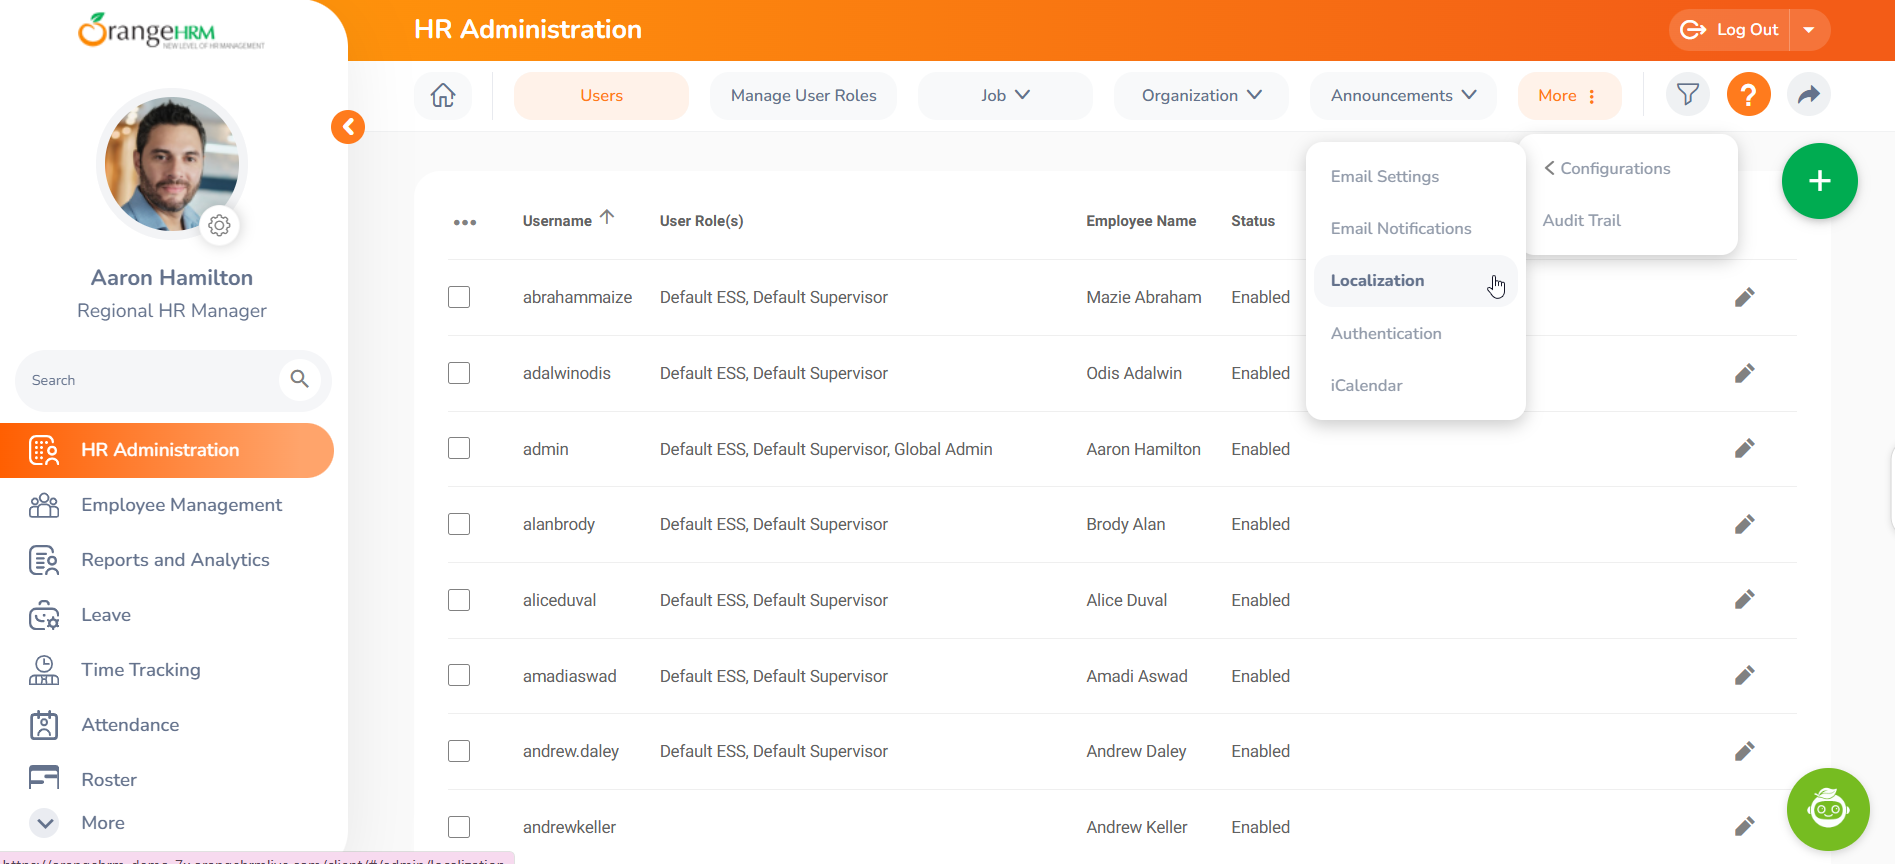The image size is (1895, 864).
Task: Expand the Job dropdown menu
Action: coord(1005,96)
